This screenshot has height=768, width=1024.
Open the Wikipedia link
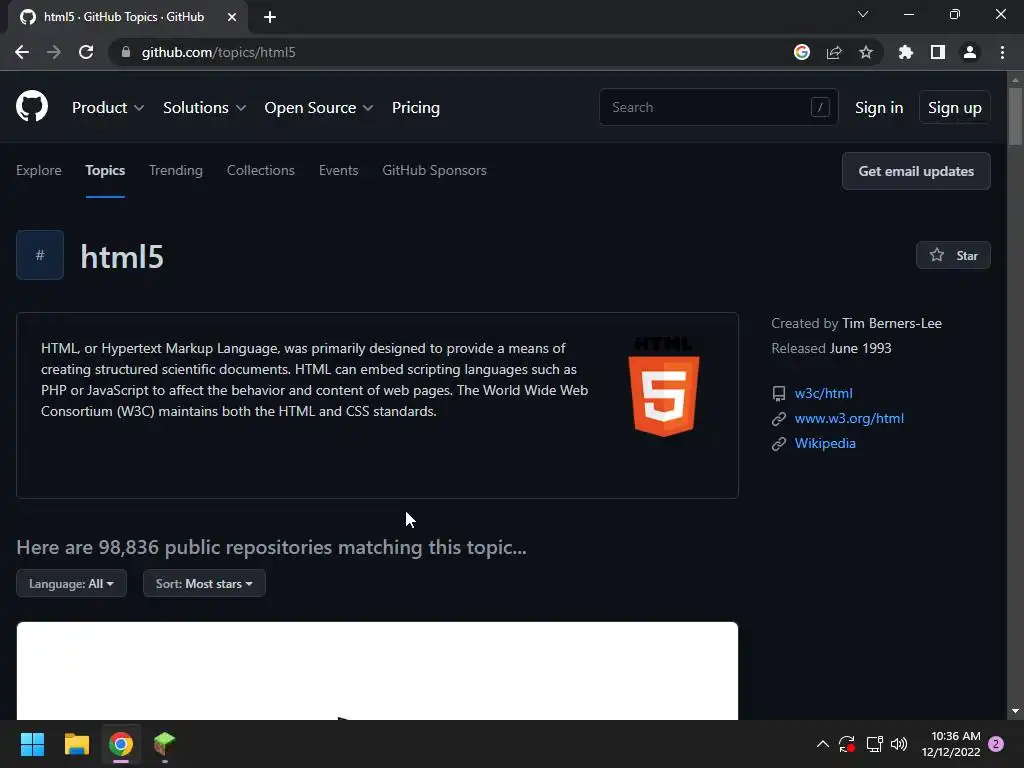[x=825, y=443]
